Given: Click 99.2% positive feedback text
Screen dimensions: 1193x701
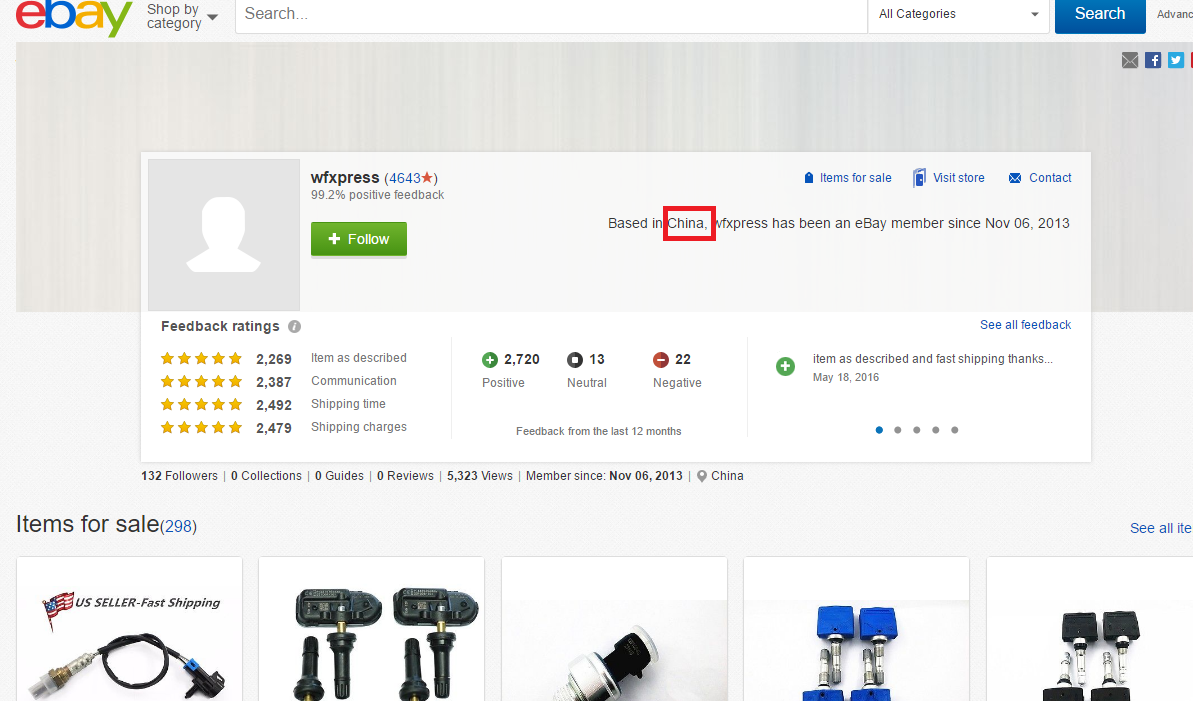Looking at the screenshot, I should tap(377, 195).
